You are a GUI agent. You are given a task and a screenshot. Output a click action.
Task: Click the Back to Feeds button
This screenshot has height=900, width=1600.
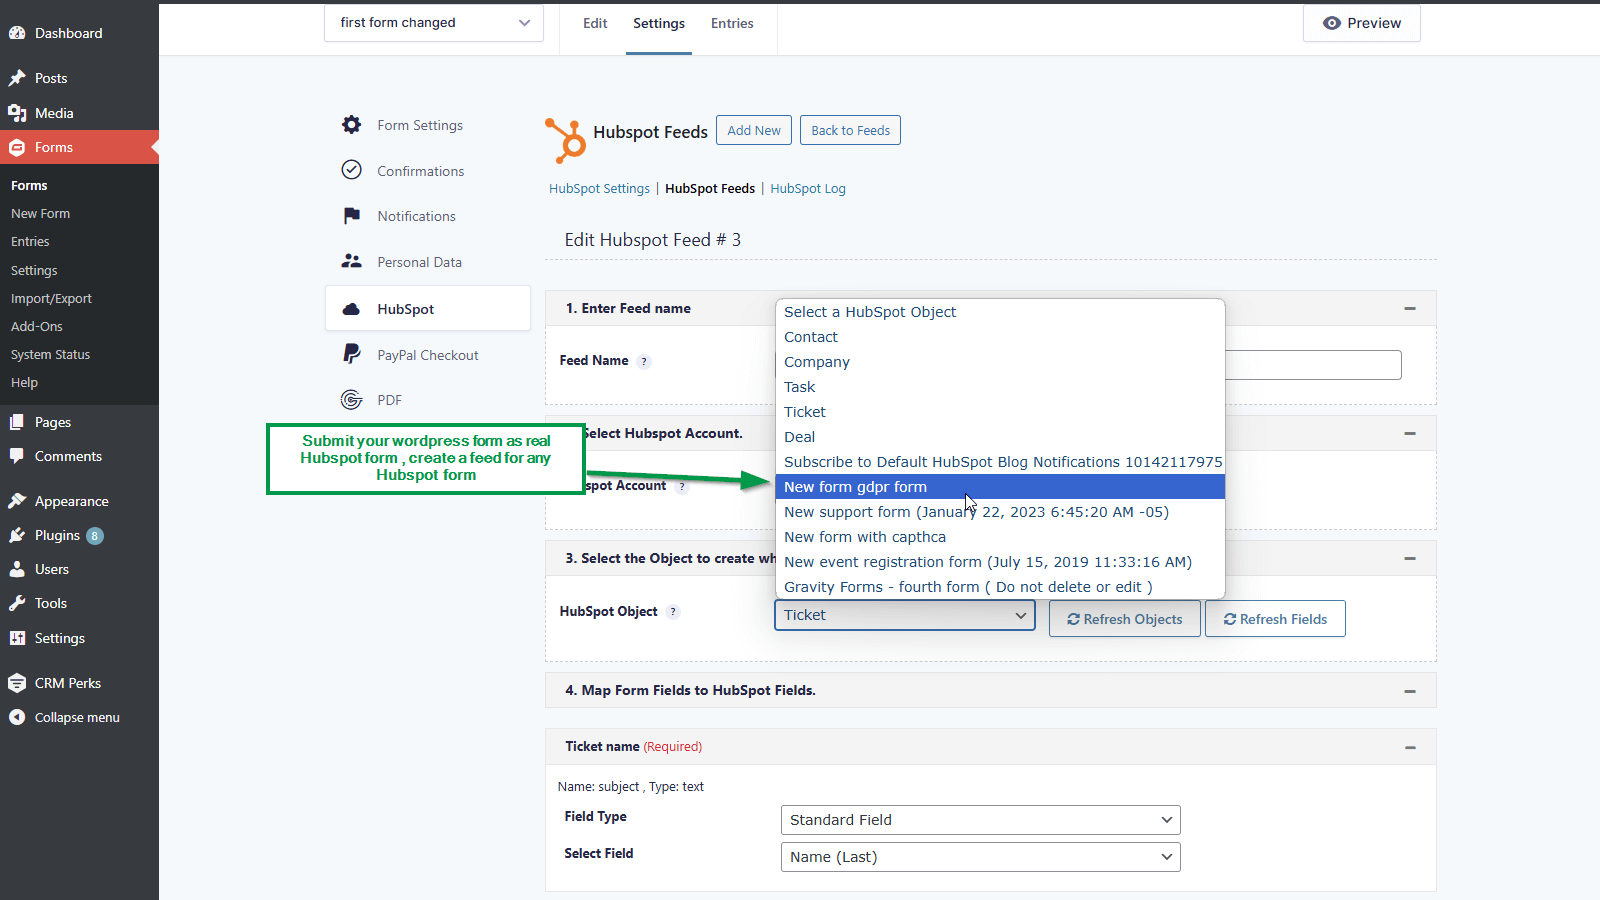click(x=849, y=129)
